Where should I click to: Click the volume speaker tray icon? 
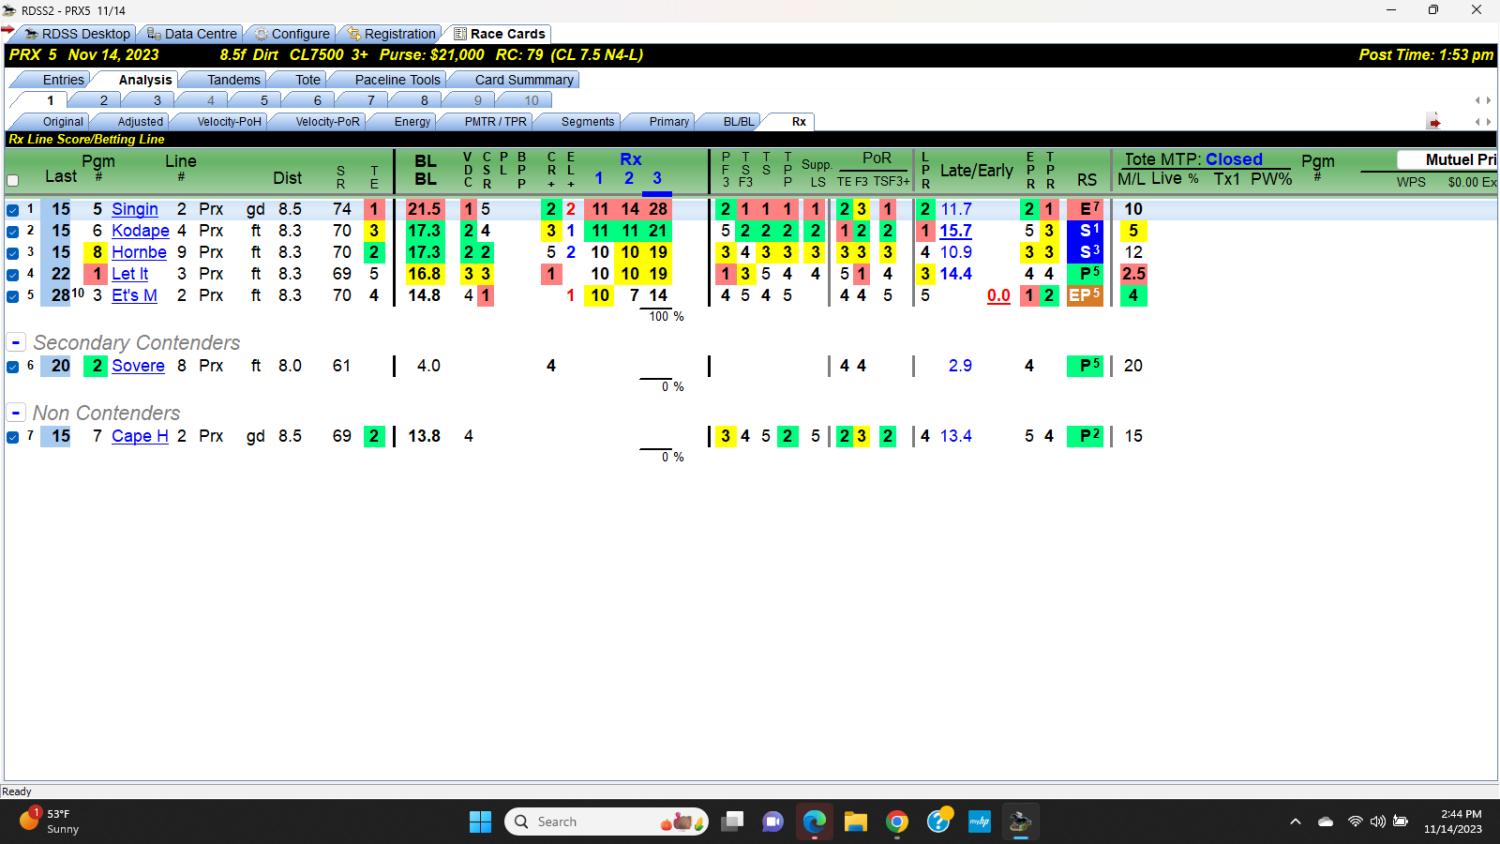1378,822
